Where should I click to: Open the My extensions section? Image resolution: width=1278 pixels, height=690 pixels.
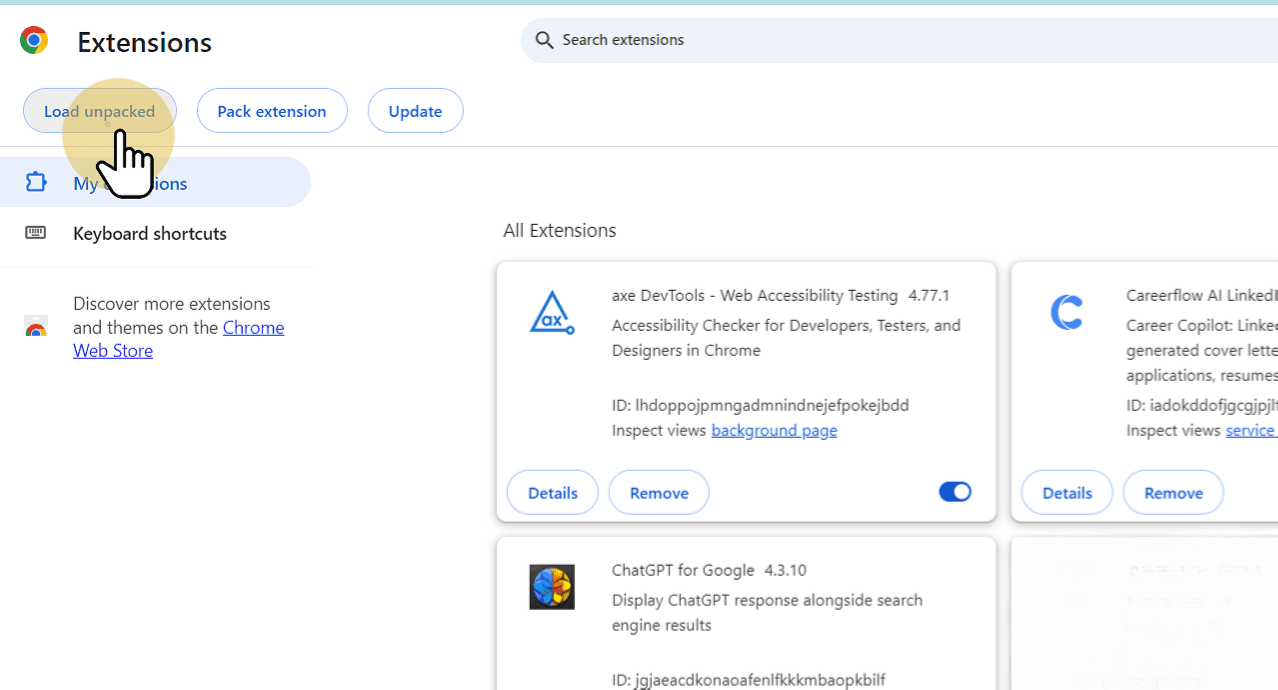[155, 182]
